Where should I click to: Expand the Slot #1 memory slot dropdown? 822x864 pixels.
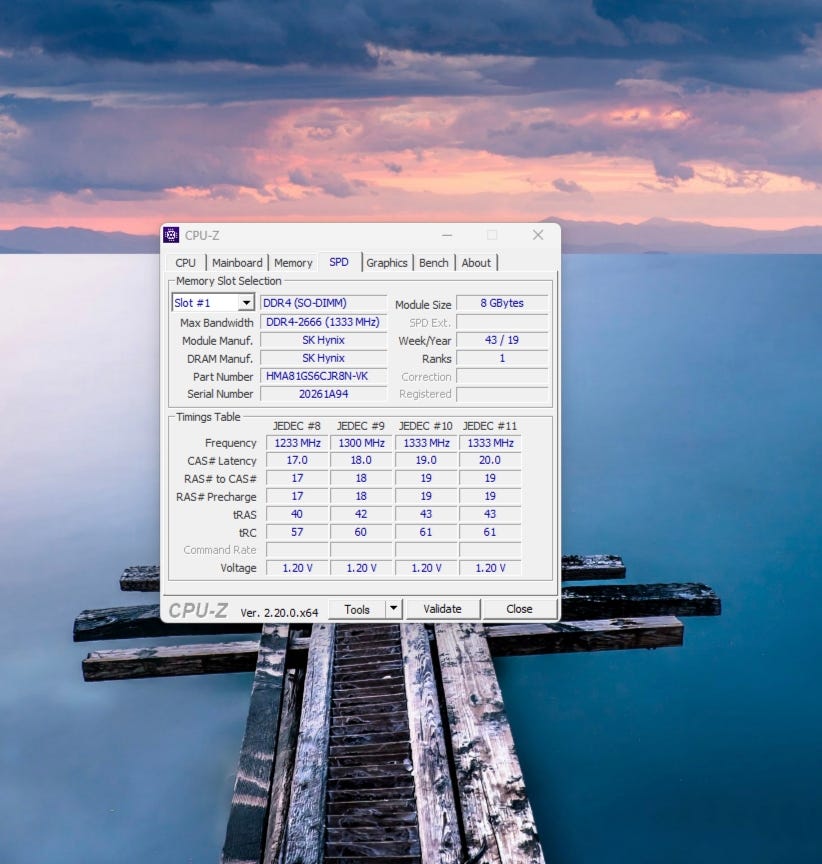tap(246, 303)
